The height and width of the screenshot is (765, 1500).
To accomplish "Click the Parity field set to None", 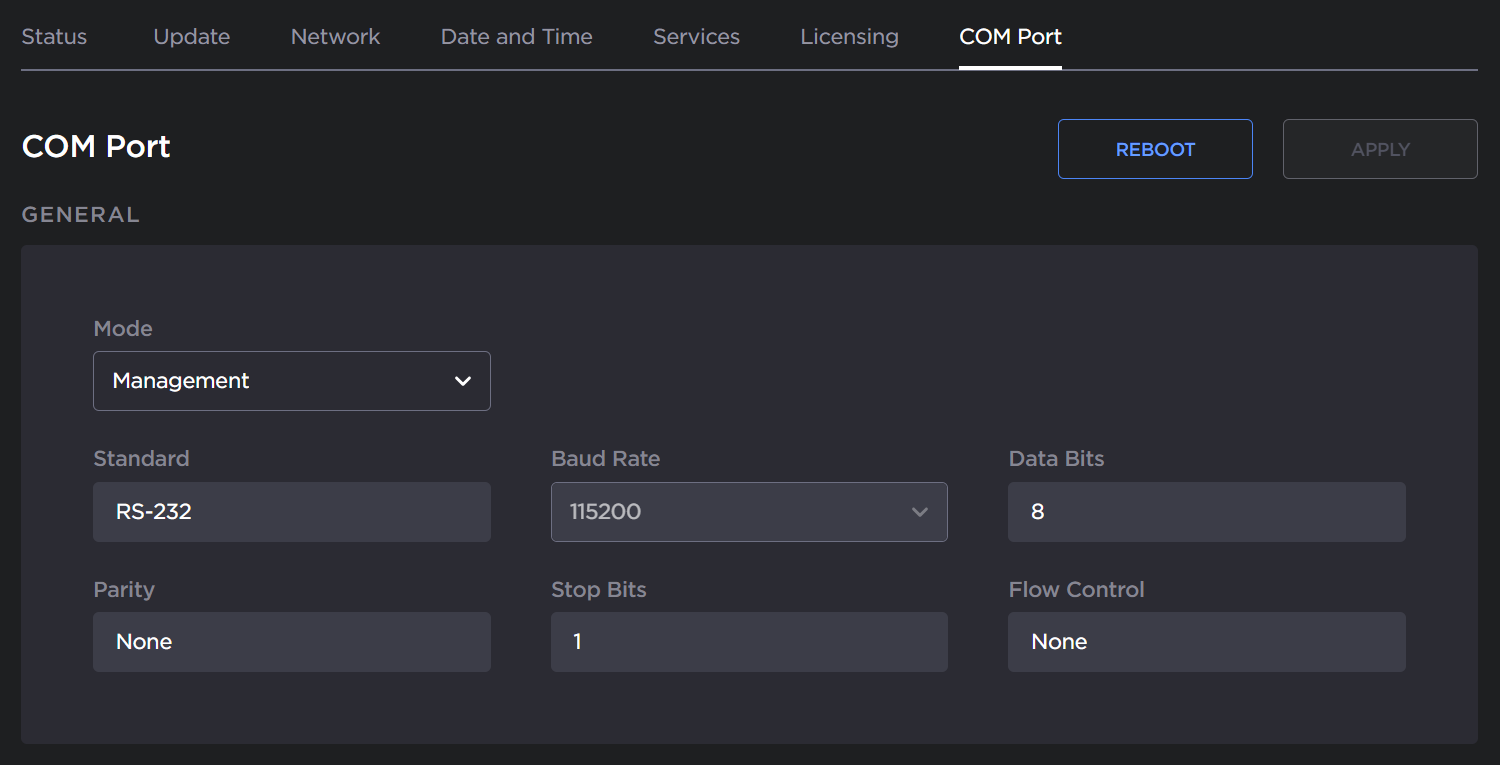I will point(291,642).
